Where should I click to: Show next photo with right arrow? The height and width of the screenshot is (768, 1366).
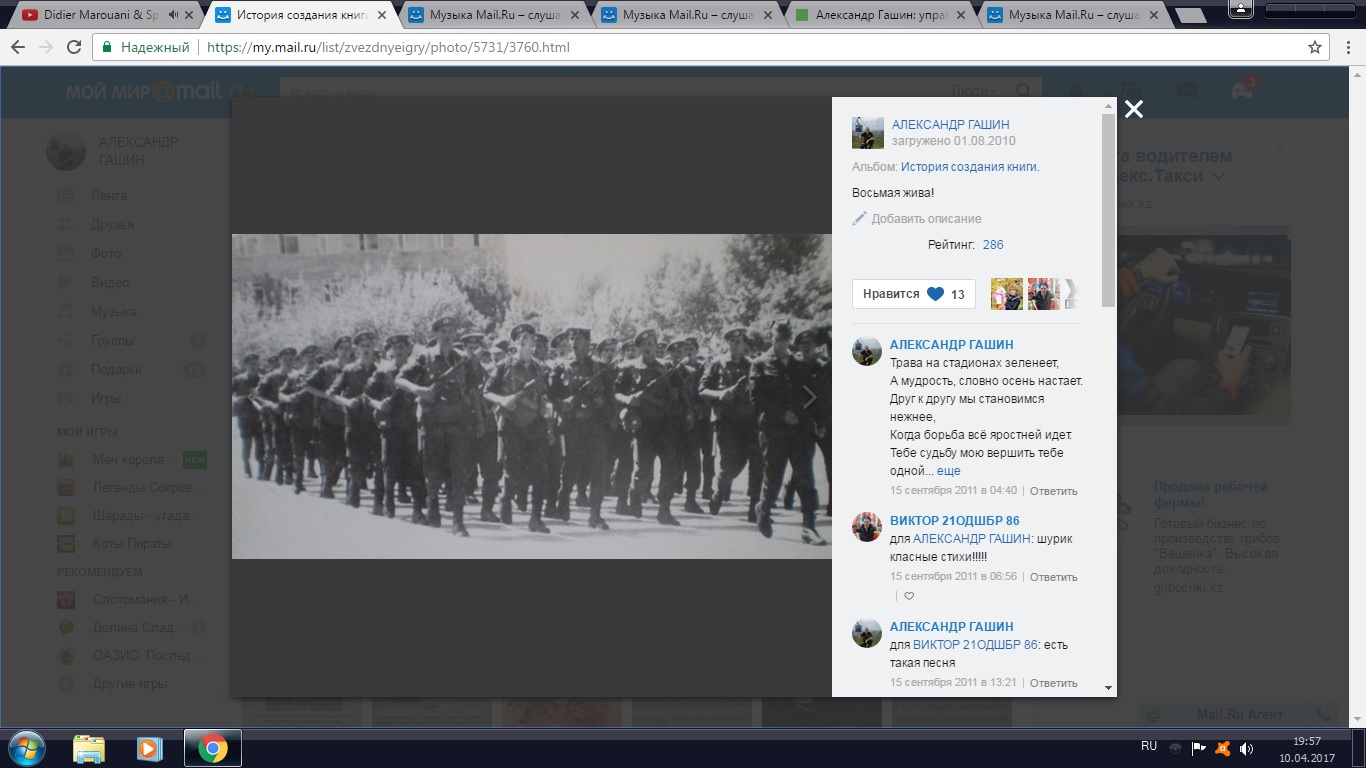[809, 397]
